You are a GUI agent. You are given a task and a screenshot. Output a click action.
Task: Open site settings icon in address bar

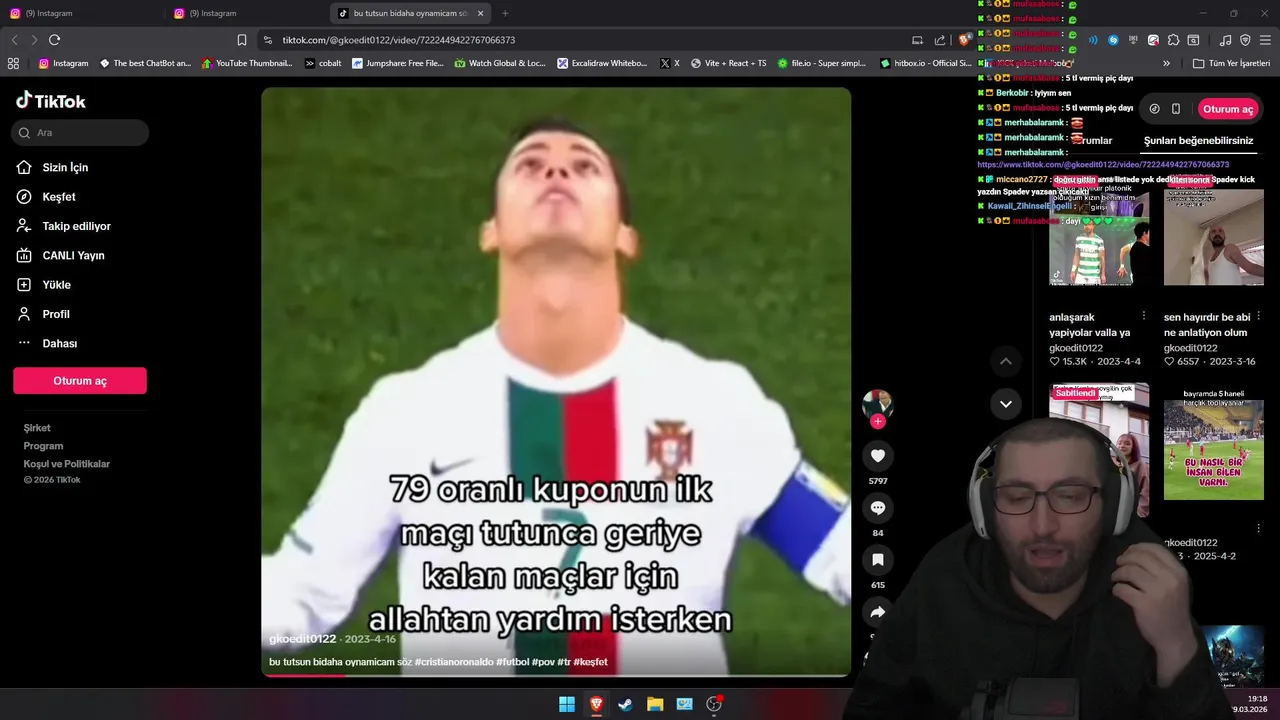[267, 40]
